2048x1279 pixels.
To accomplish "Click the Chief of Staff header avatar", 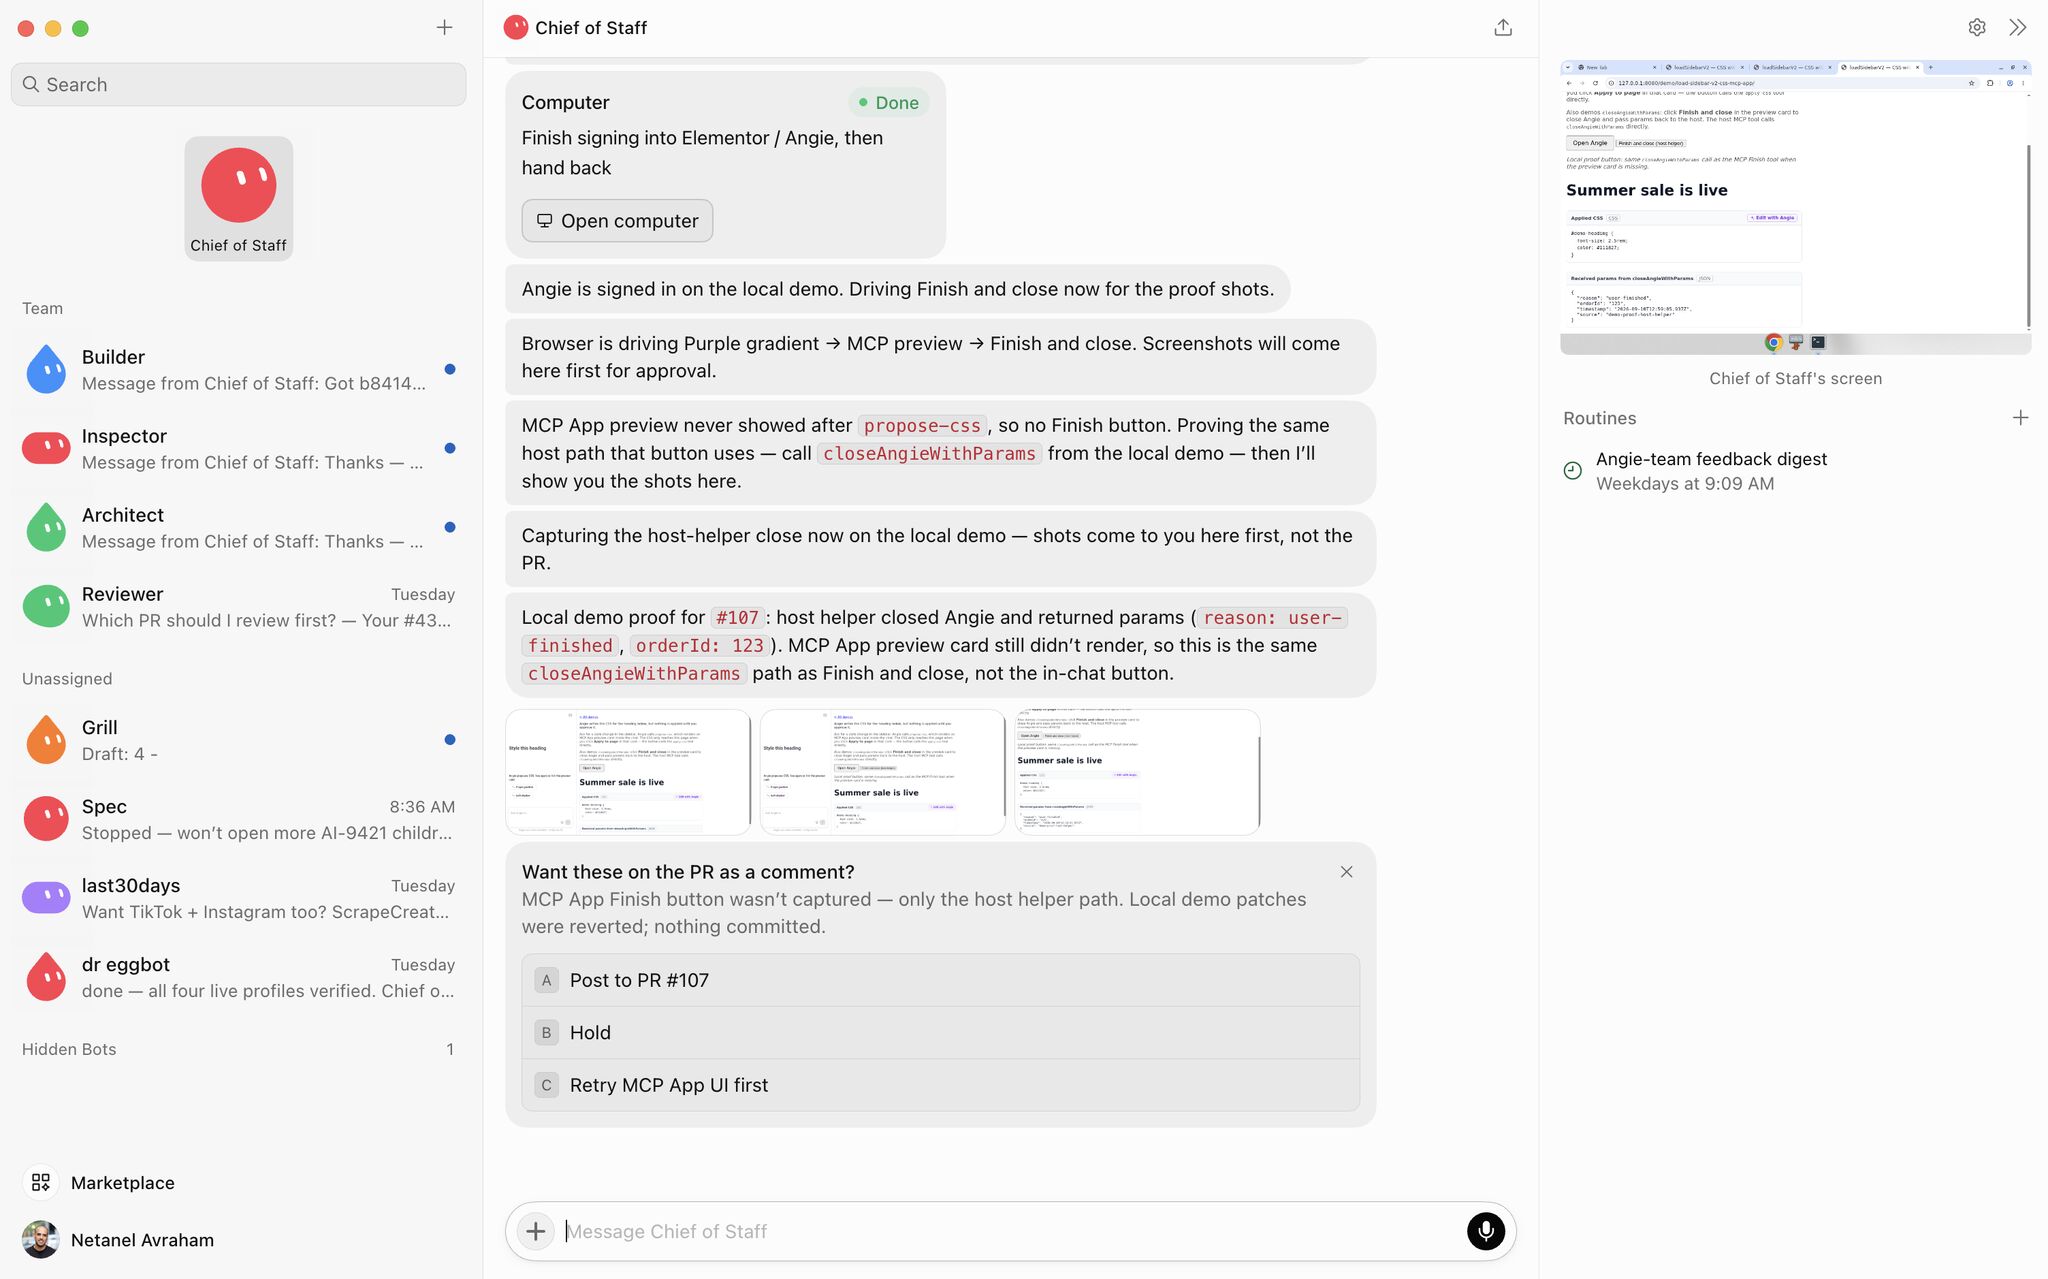I will (516, 28).
